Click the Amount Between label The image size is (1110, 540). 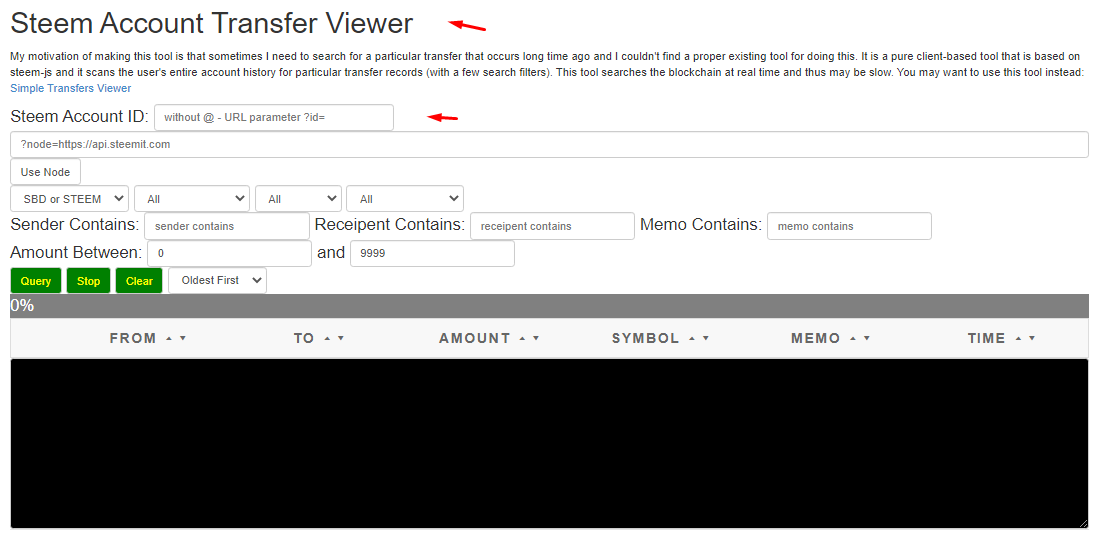[76, 253]
